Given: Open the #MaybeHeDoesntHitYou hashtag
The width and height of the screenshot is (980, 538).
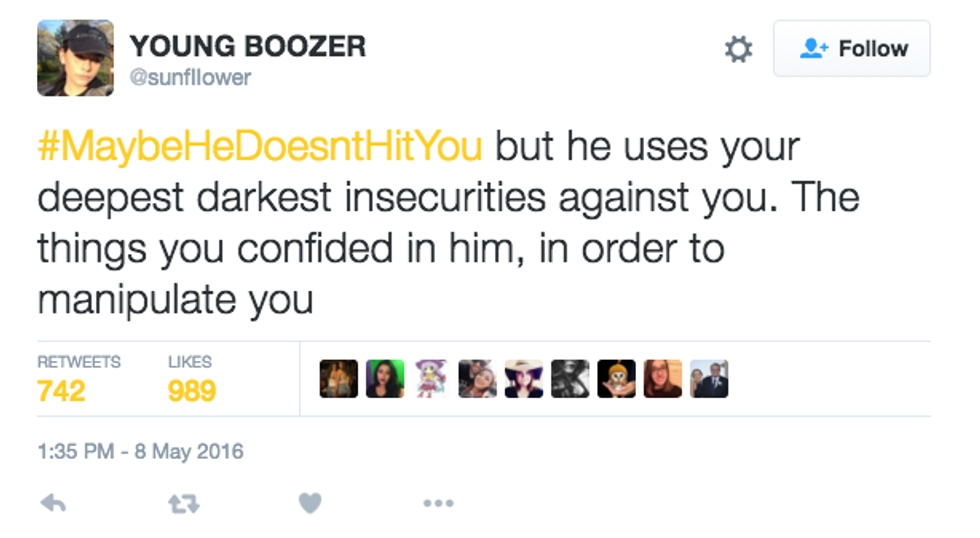Looking at the screenshot, I should 259,147.
